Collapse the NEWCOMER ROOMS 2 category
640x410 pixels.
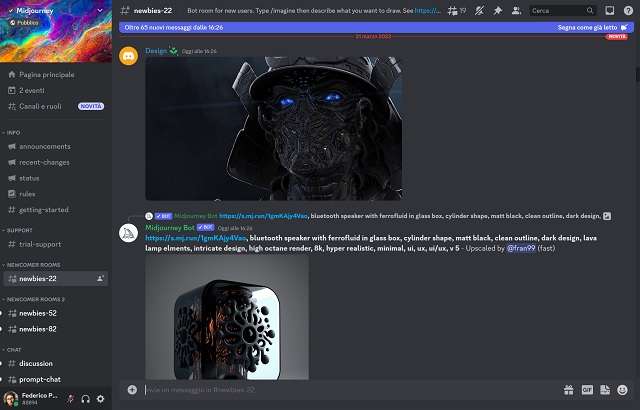(x=34, y=299)
